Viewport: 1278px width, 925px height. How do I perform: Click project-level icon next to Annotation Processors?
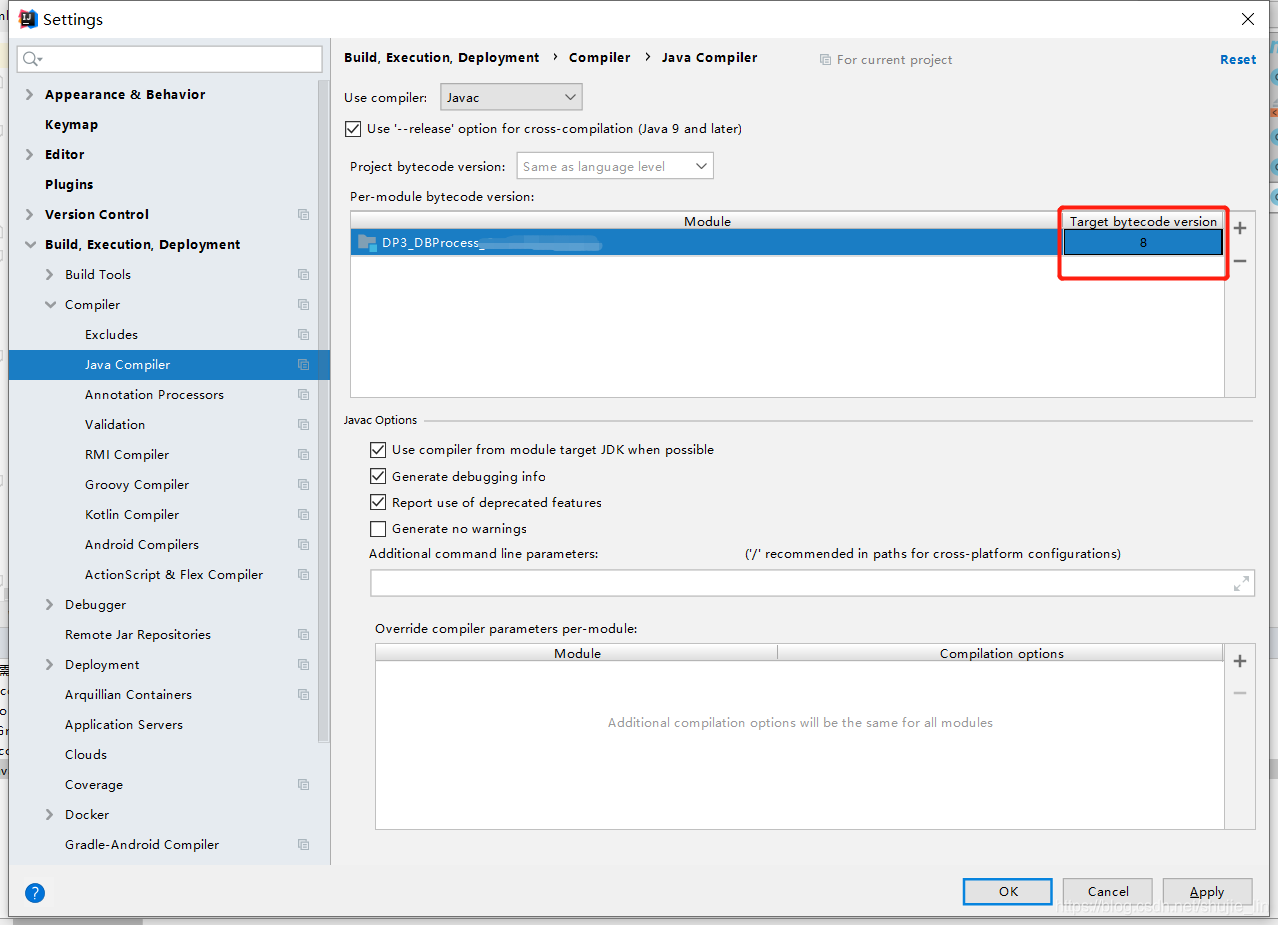click(303, 394)
